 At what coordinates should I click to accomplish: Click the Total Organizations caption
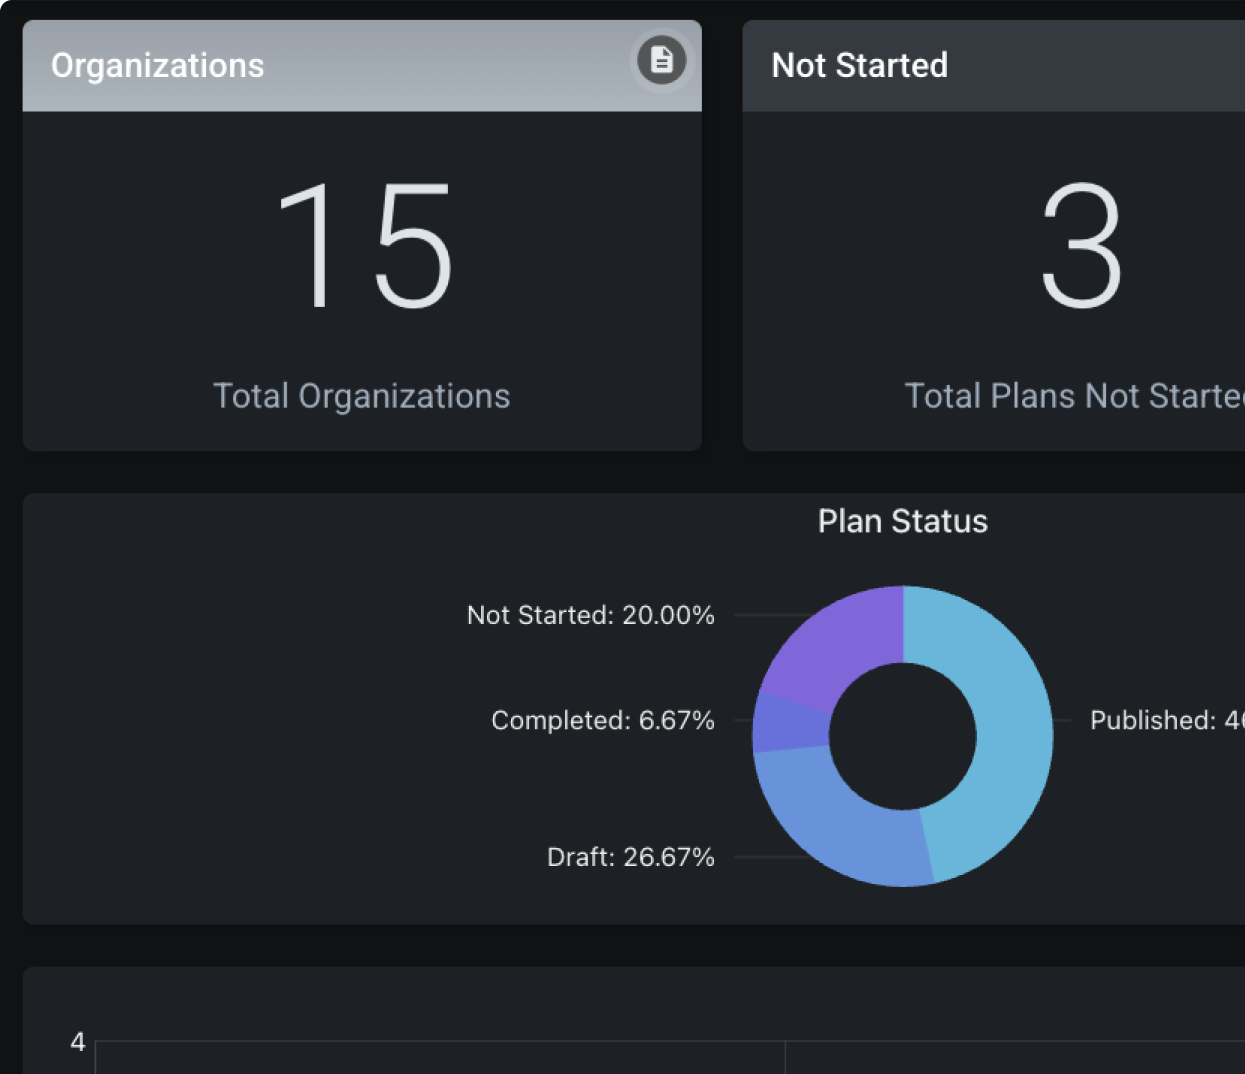(x=361, y=396)
